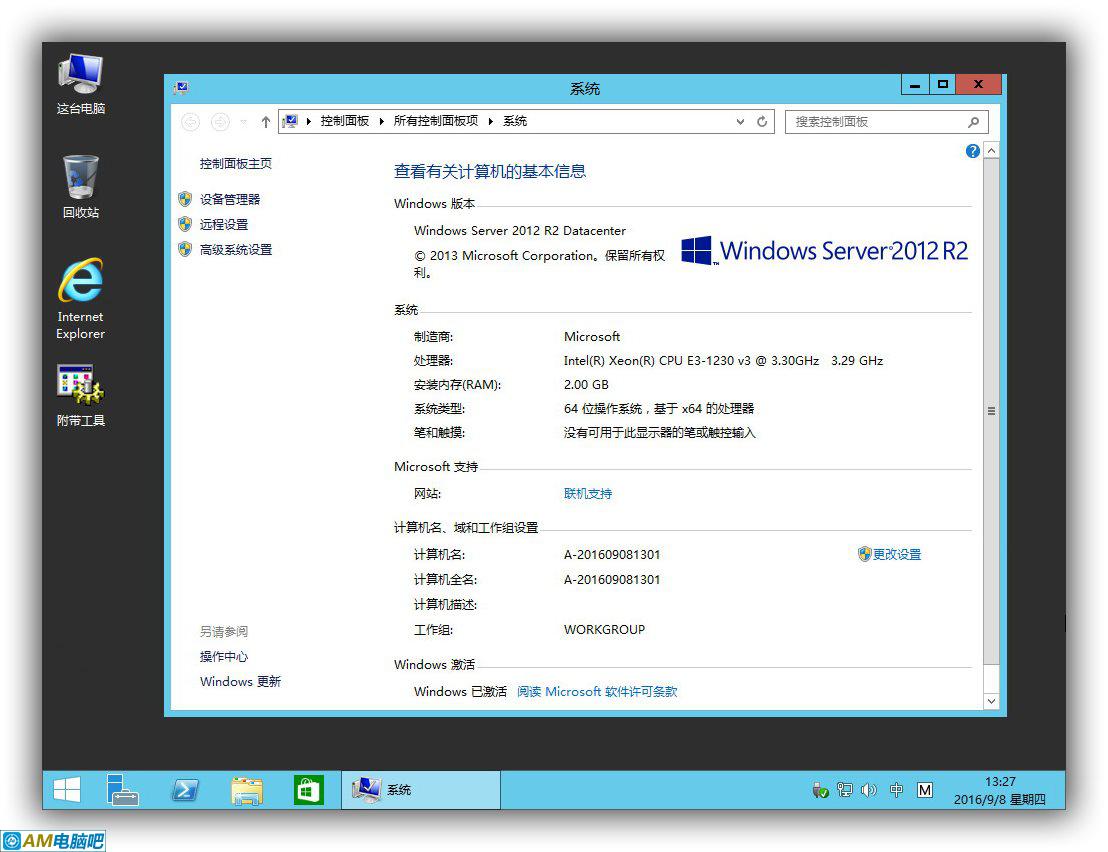
Task: Select the 回收站 recycle bin icon
Action: coord(81,187)
